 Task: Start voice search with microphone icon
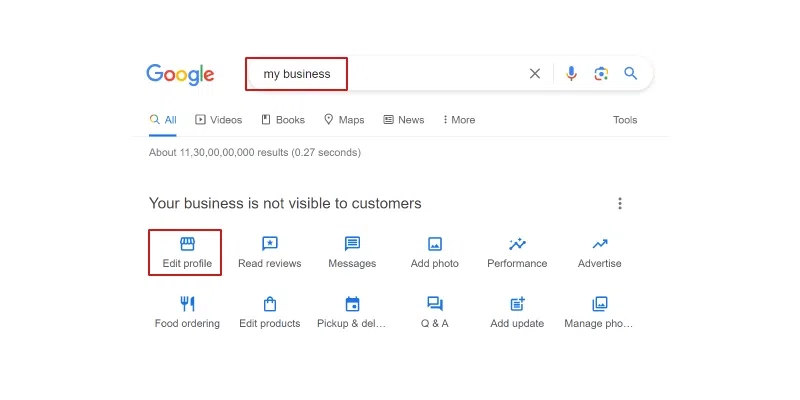571,74
